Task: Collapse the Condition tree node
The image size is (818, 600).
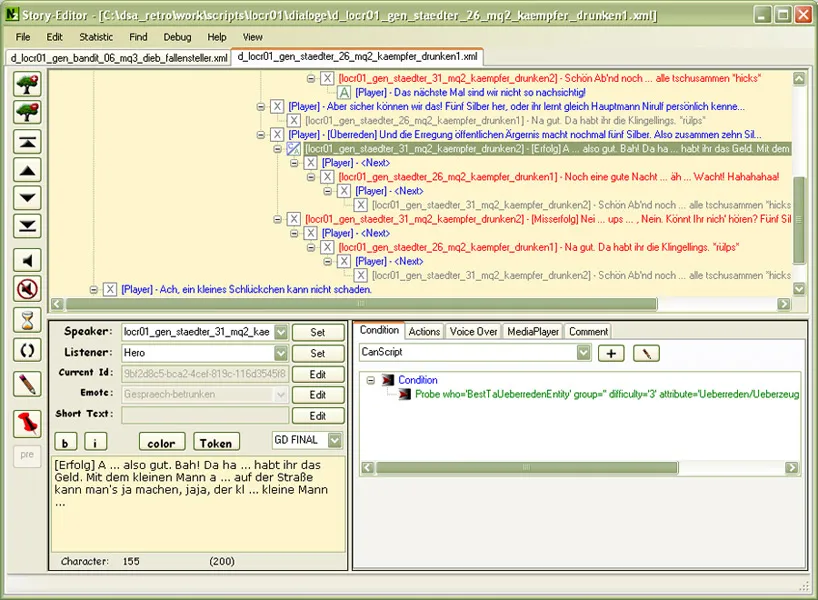Action: 369,381
